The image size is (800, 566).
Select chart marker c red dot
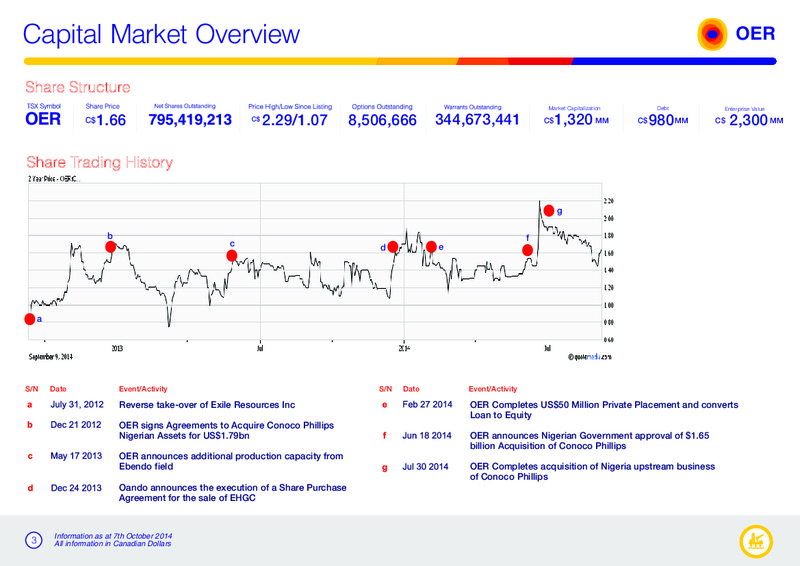(232, 255)
